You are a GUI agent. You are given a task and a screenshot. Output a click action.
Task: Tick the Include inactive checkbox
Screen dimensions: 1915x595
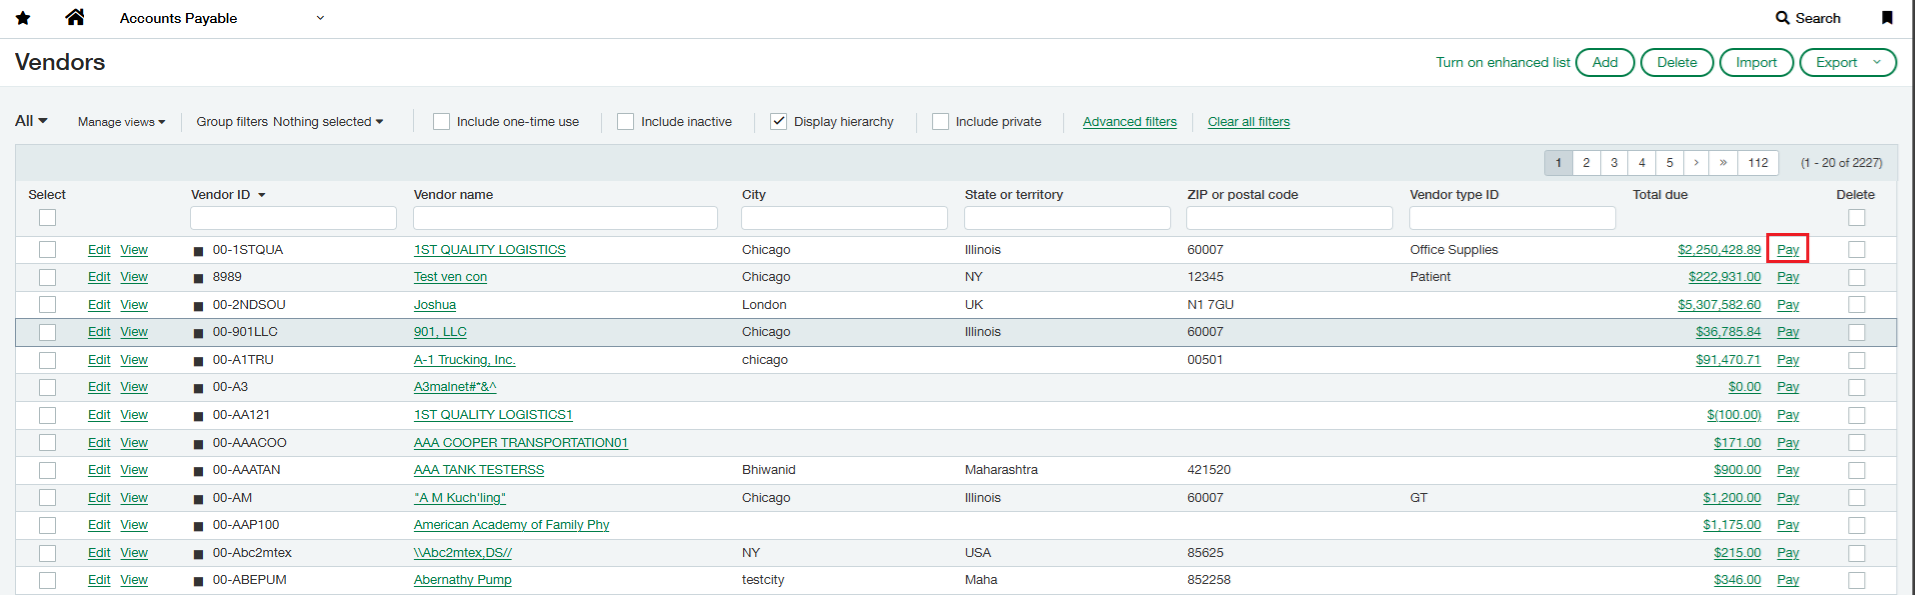(x=625, y=122)
